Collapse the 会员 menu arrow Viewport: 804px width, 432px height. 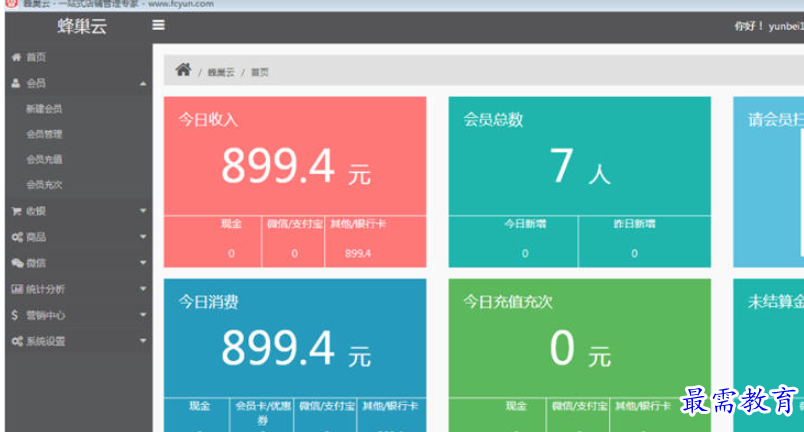143,84
